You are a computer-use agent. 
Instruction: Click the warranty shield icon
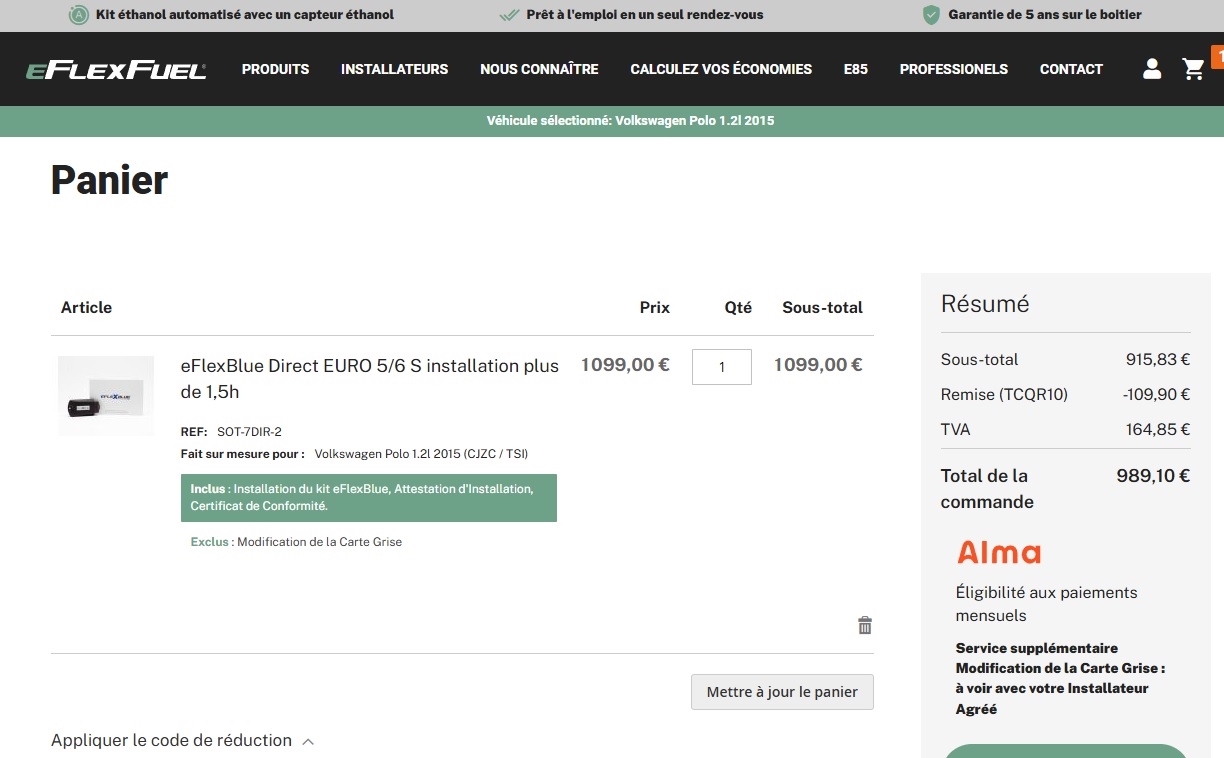[931, 15]
